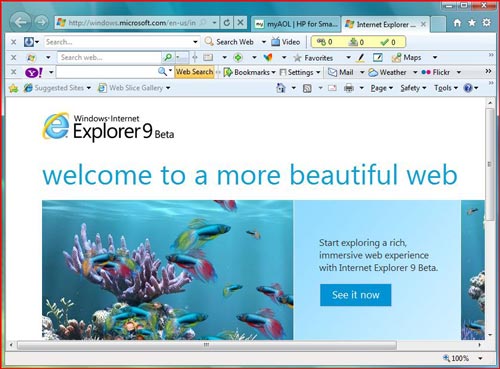Click the Yahoo! logo on the toolbar
Screen dimensions: 500x369
click(34, 72)
